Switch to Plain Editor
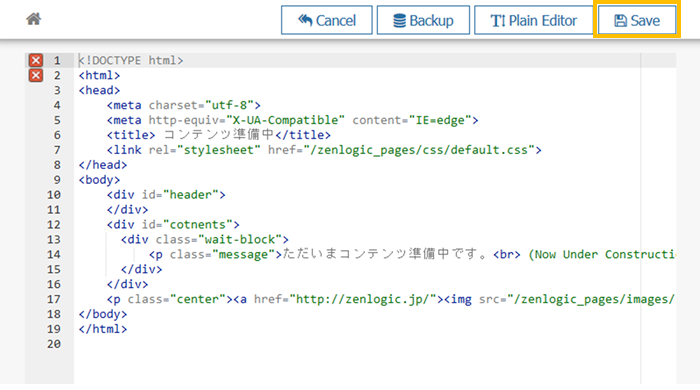Screen dimensions: 700x390 tap(534, 20)
